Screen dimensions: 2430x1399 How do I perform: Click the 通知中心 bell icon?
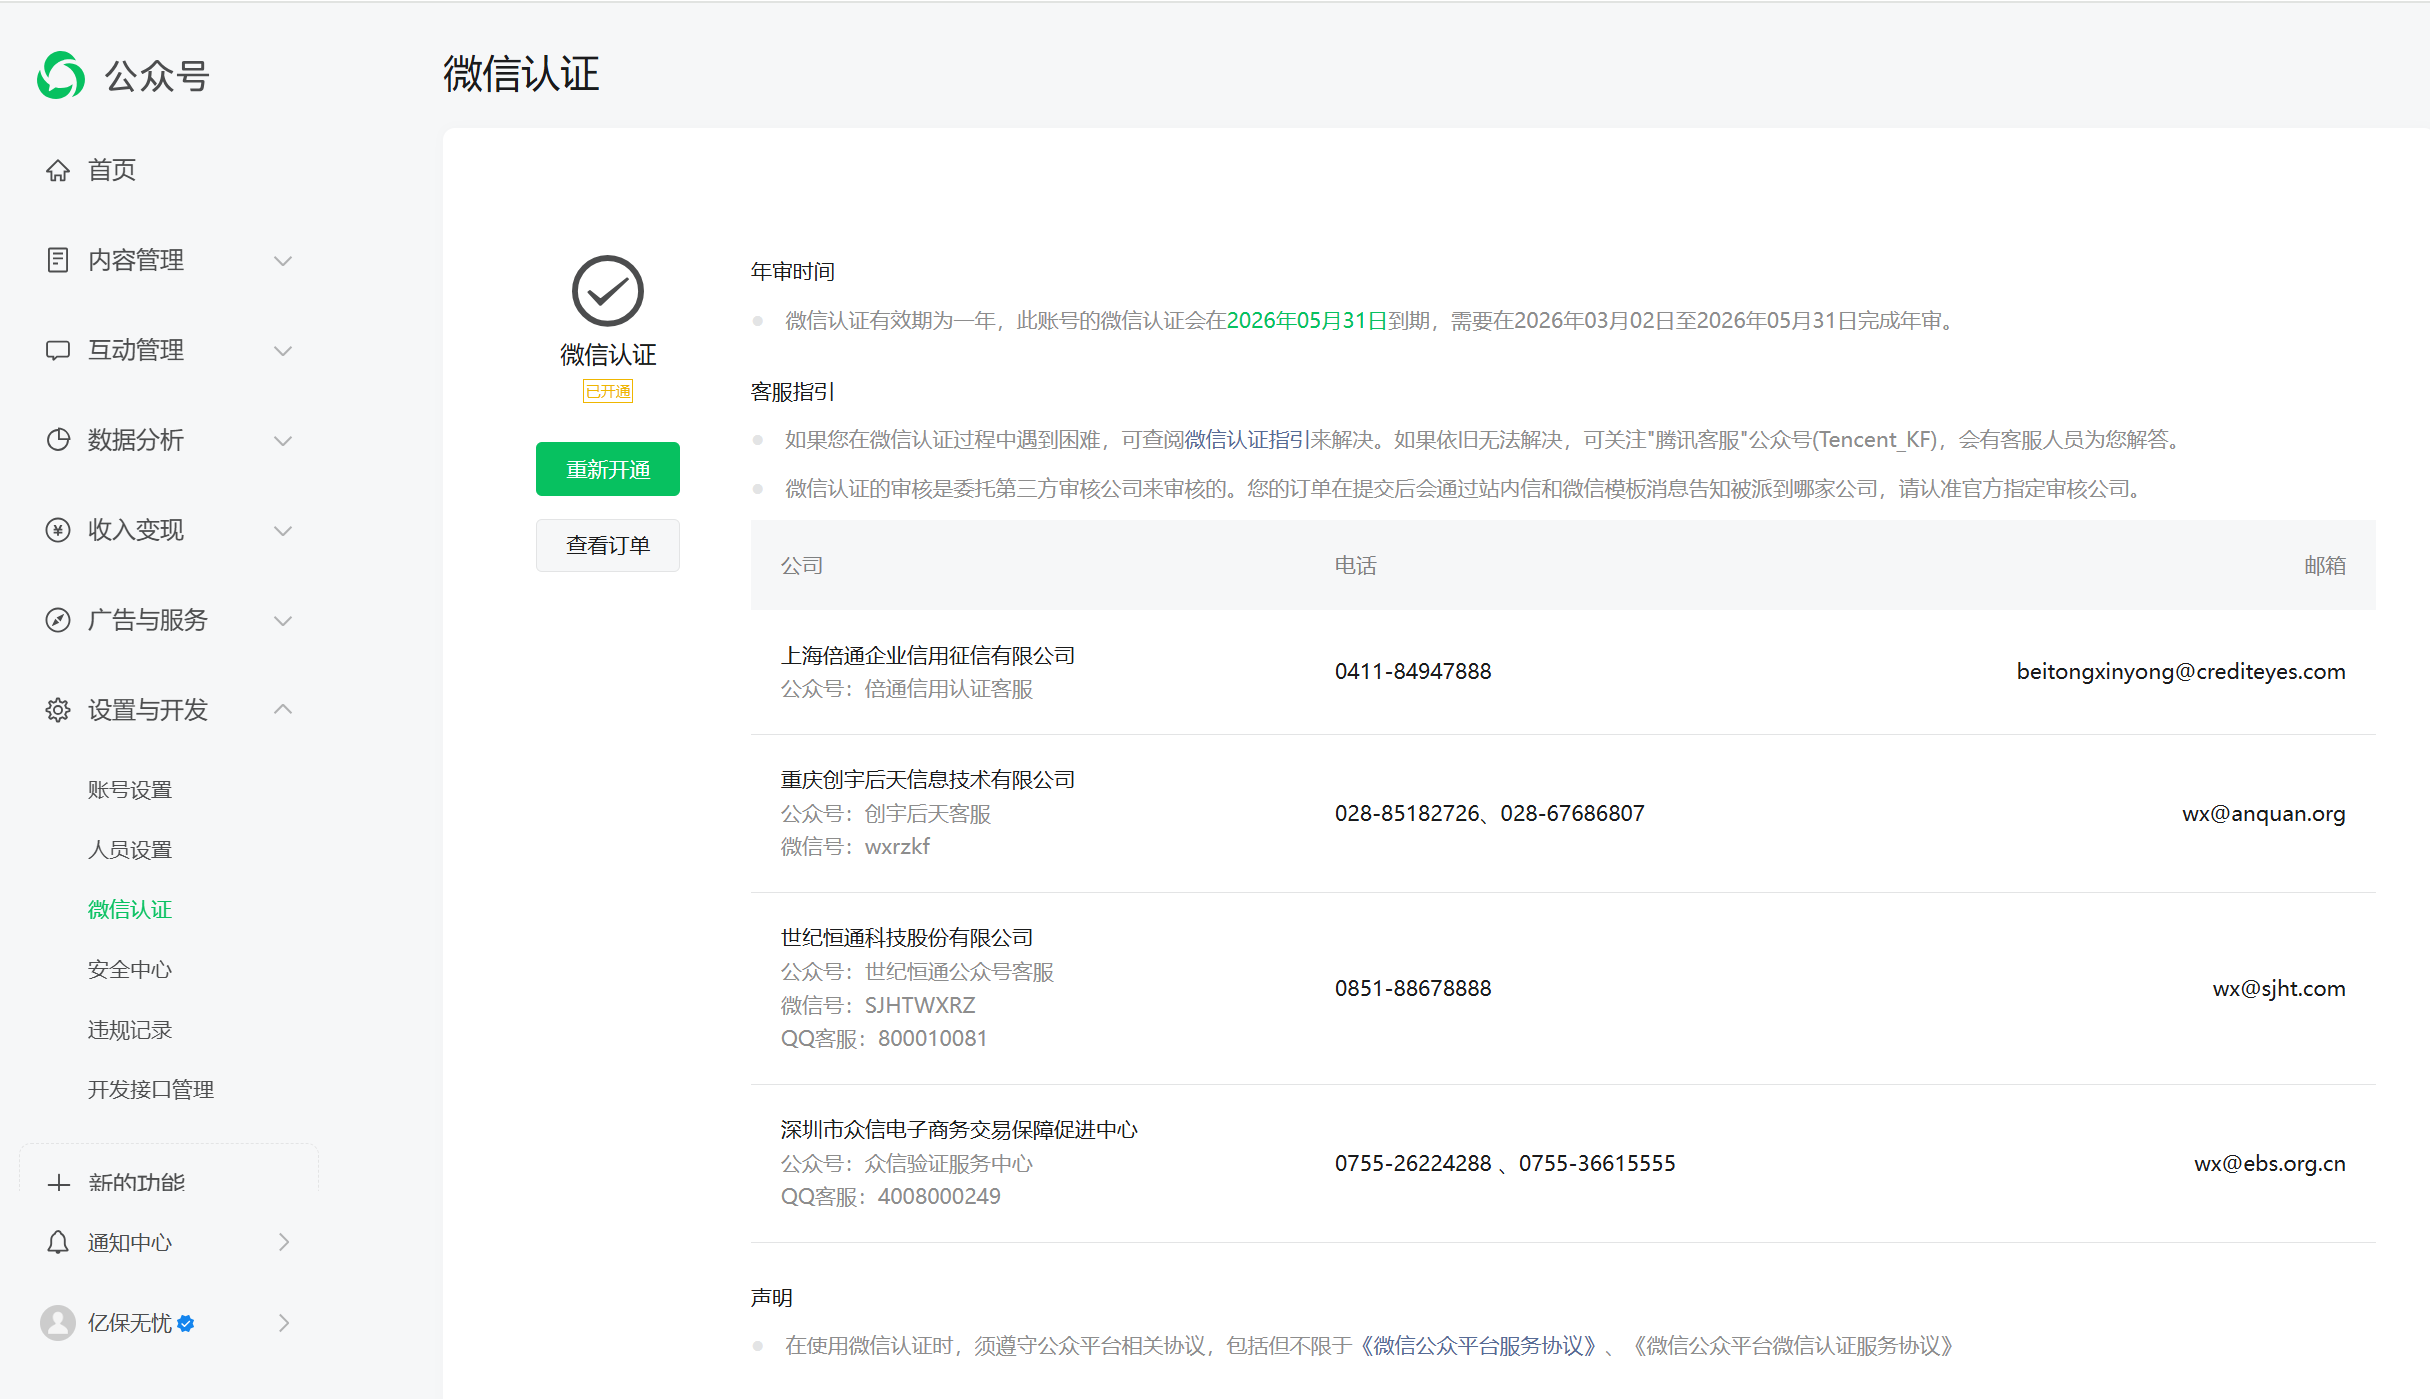[58, 1242]
